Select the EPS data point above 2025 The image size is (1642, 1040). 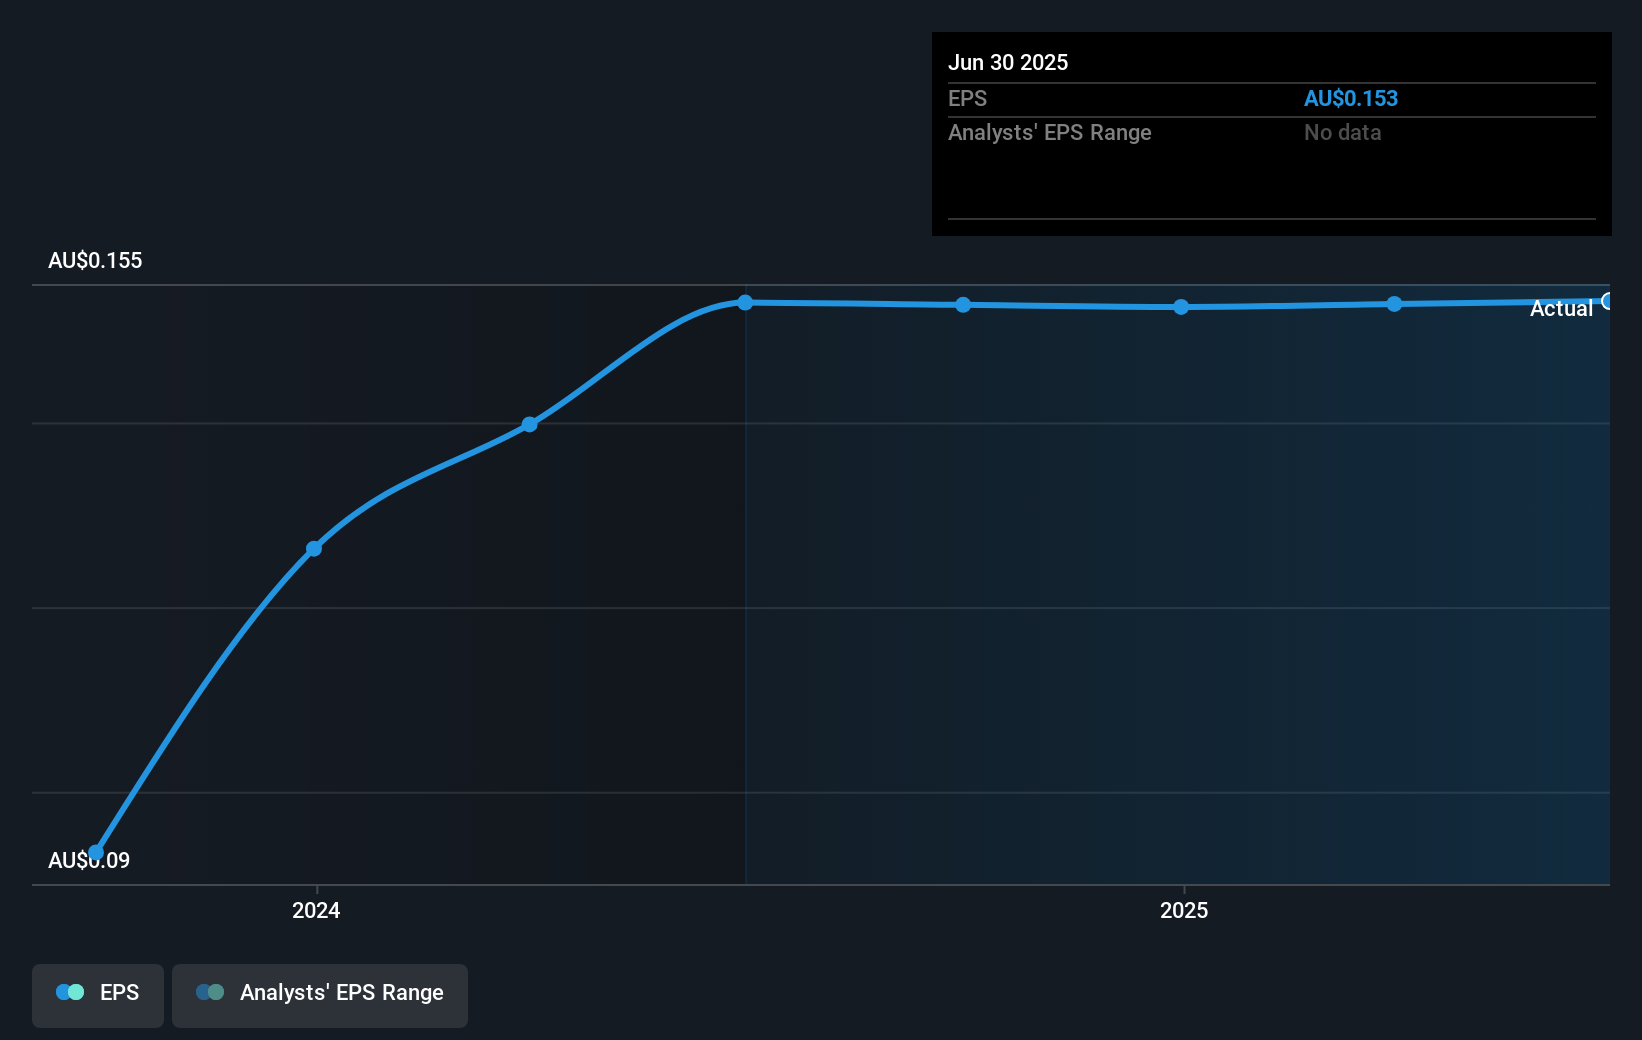pyautogui.click(x=1181, y=307)
